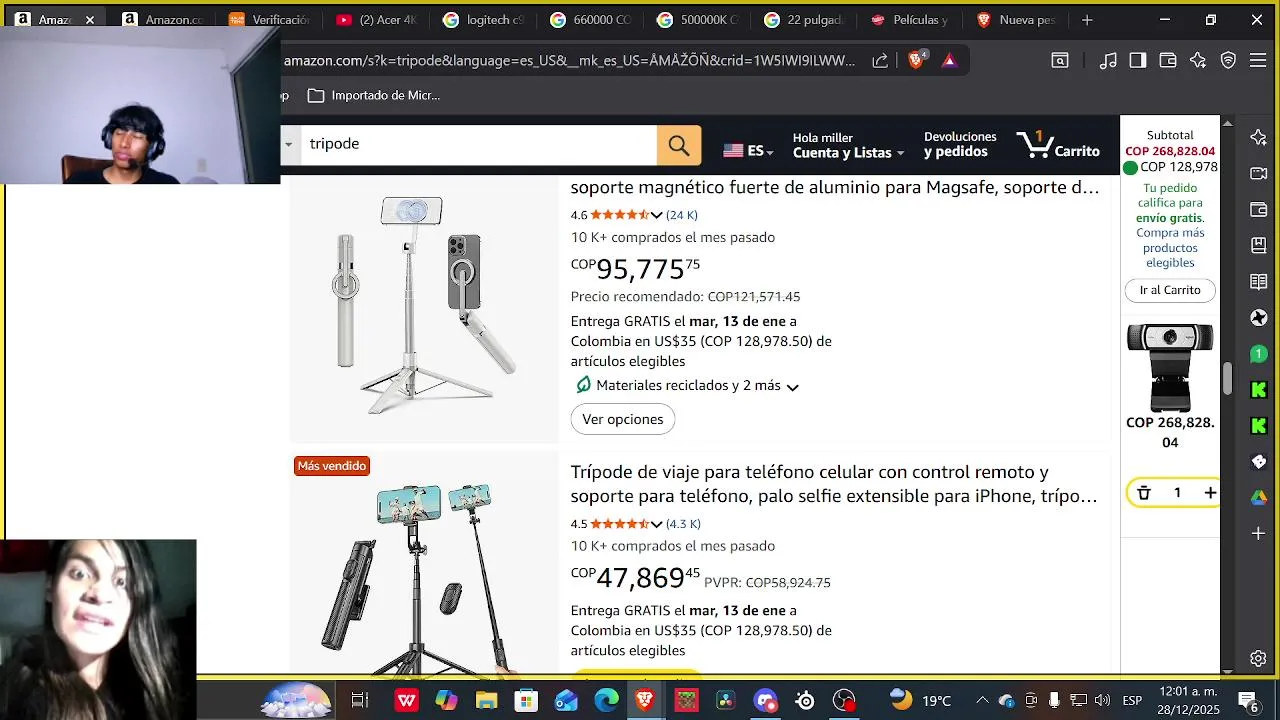Click the tripode search input field
Screen dimensions: 1280x720
click(x=478, y=144)
